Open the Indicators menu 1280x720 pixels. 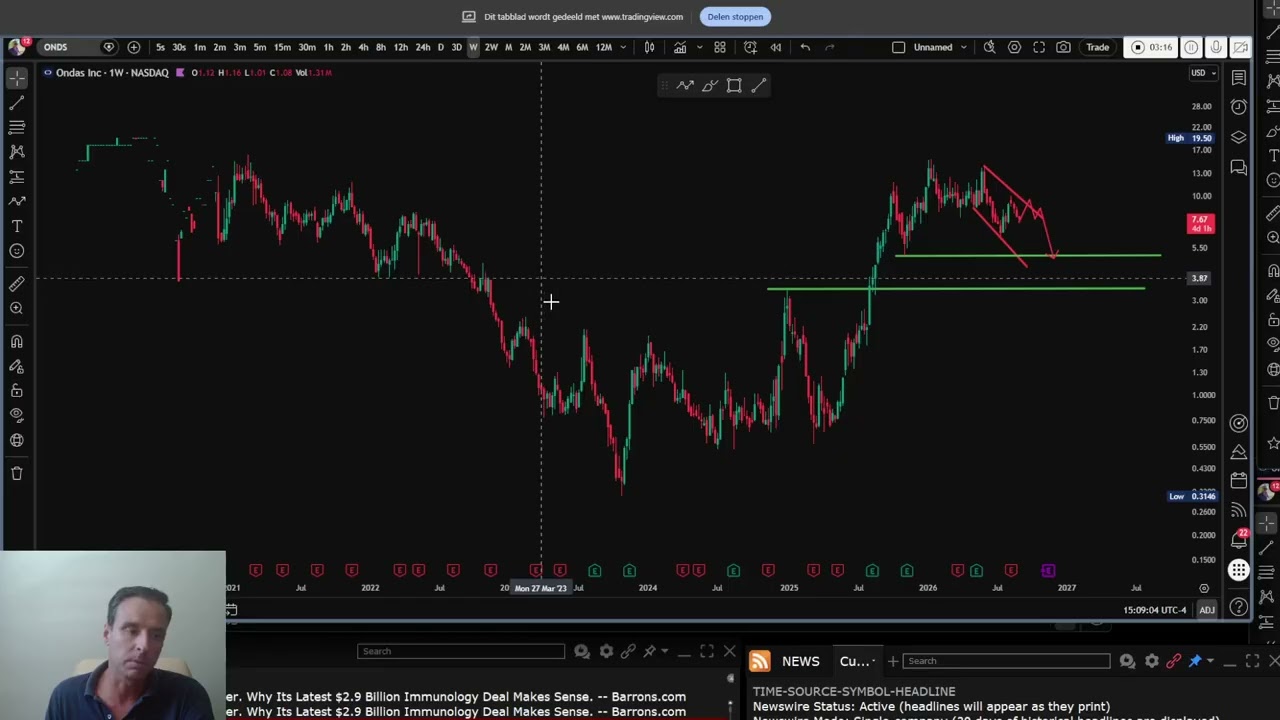click(680, 47)
